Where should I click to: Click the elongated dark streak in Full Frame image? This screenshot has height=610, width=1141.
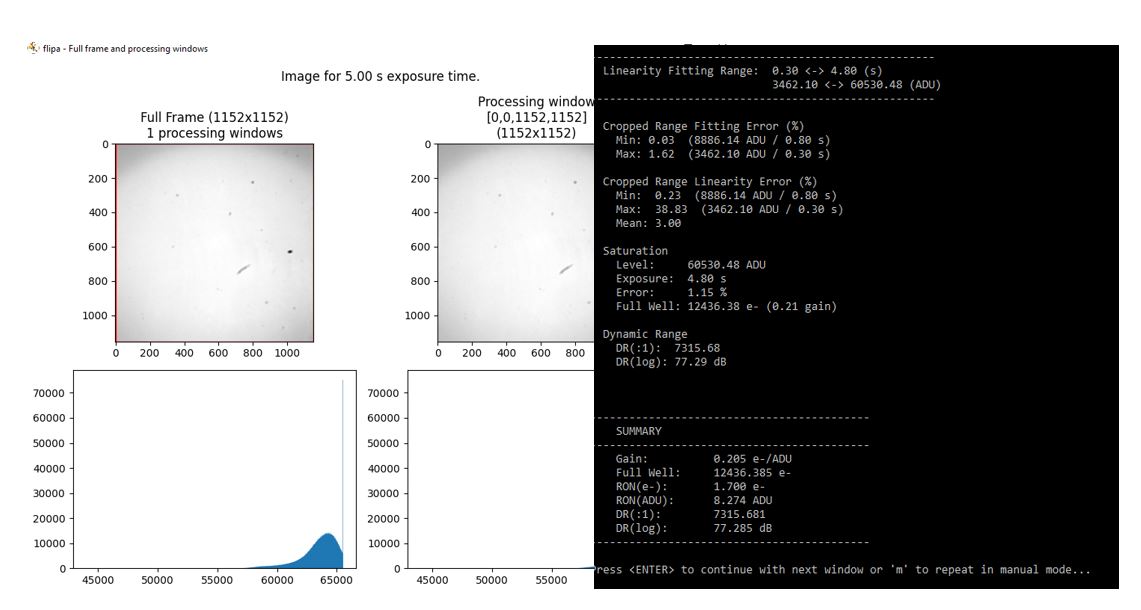(243, 269)
